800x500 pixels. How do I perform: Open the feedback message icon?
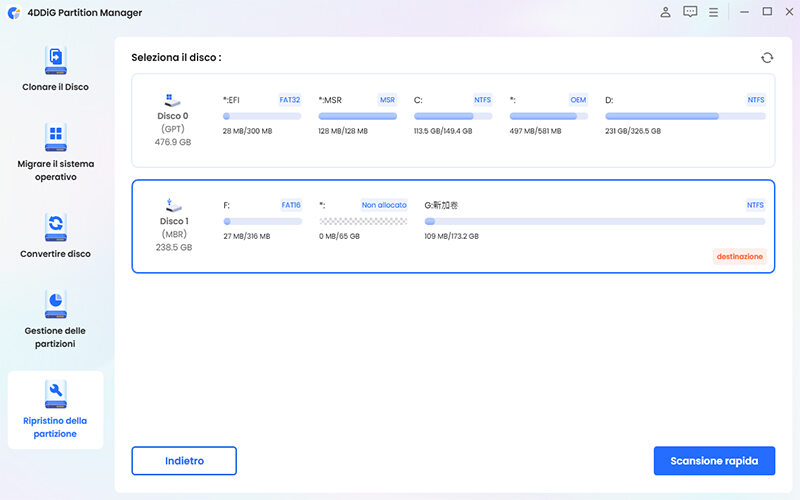pyautogui.click(x=690, y=12)
